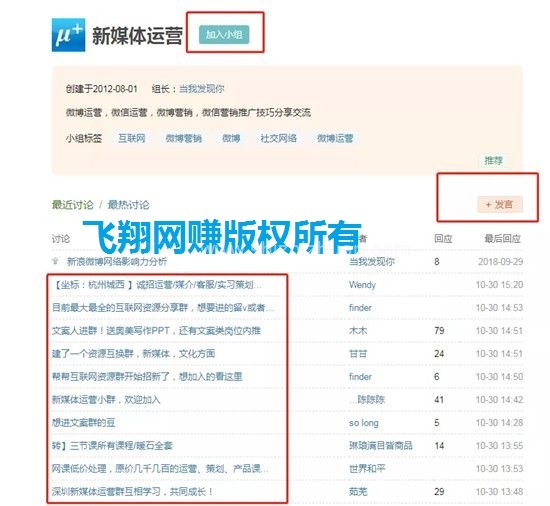Image resolution: width=550 pixels, height=506 pixels.
Task: Open author ...陈陈陈 profile
Action: click(x=367, y=400)
